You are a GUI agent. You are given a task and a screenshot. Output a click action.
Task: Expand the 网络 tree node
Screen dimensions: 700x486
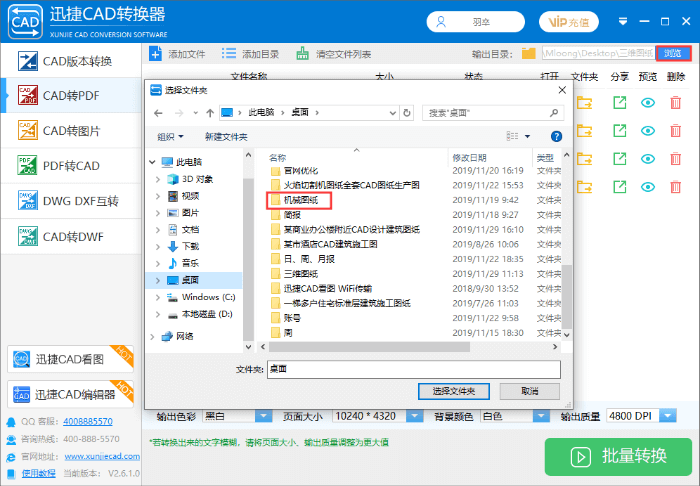[x=152, y=336]
